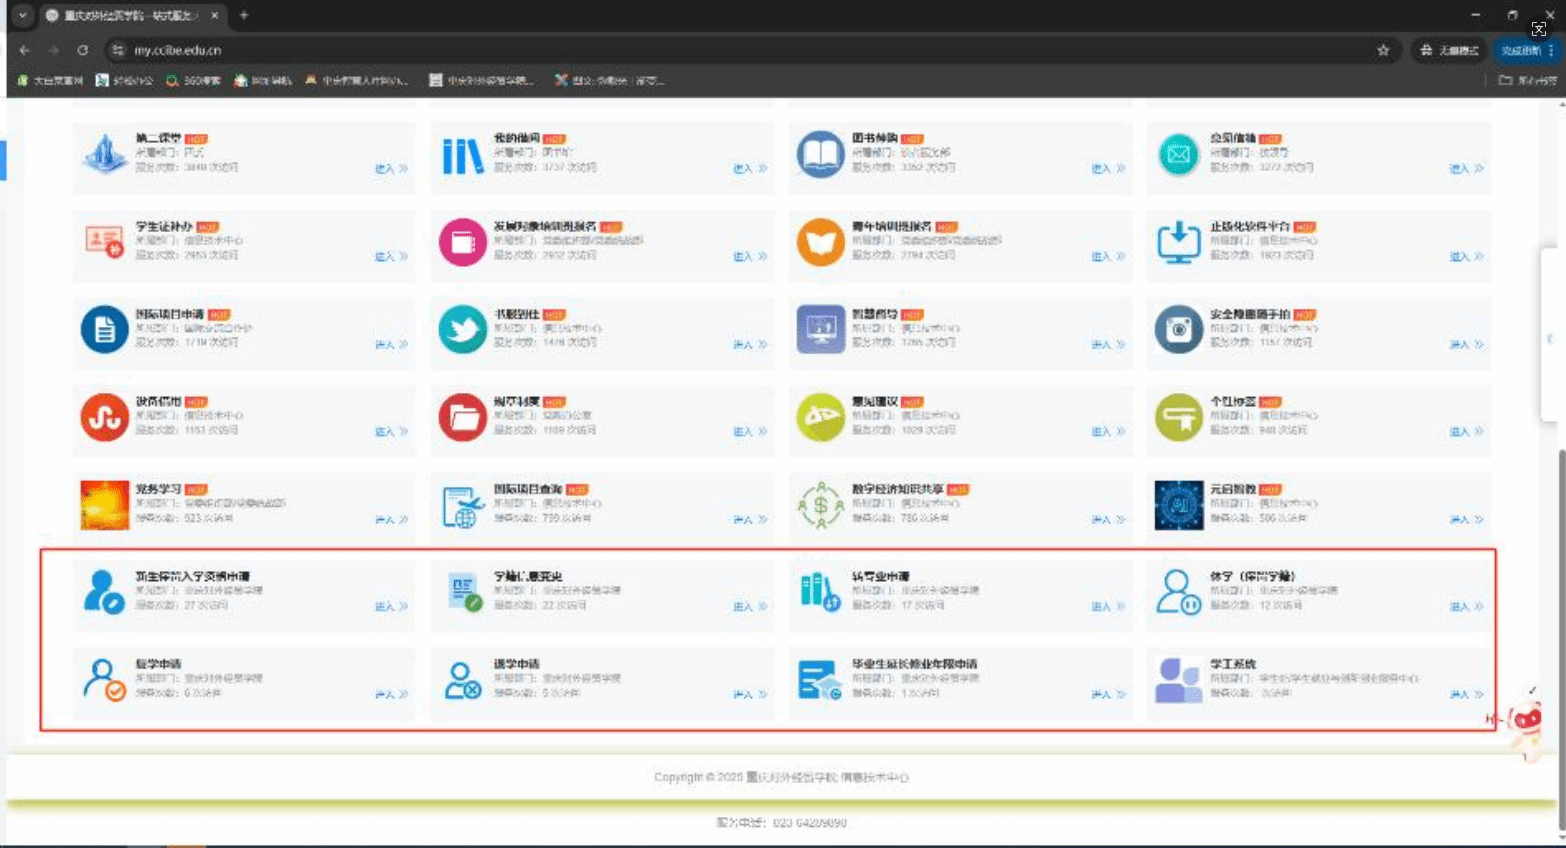Click 进入 link on the 第二课堂 card
1566x848 pixels.
[x=390, y=169]
